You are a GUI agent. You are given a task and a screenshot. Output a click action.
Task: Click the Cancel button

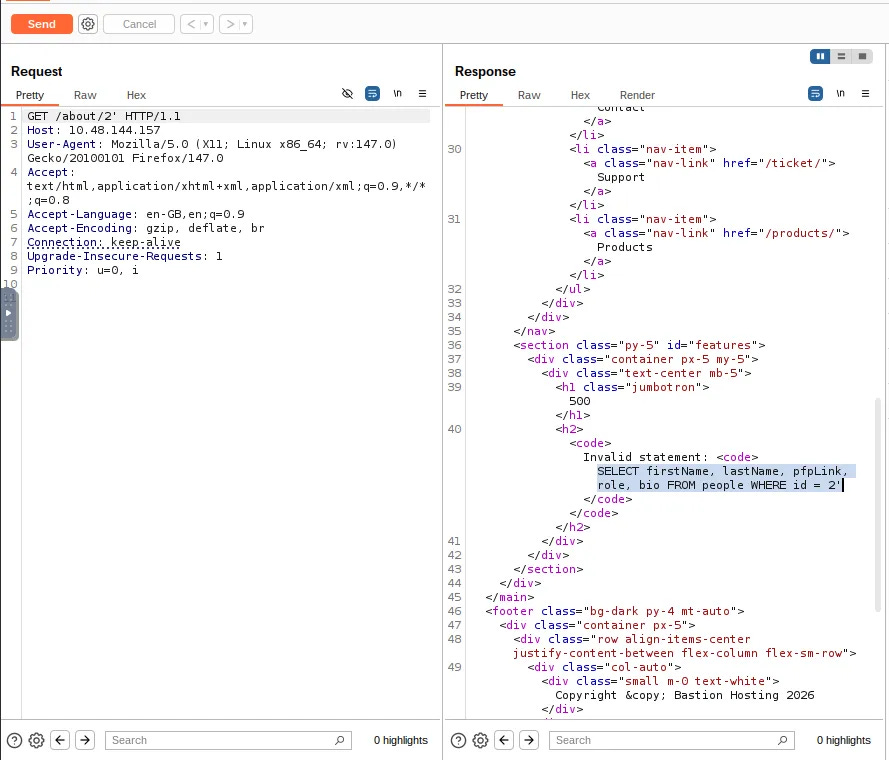click(139, 24)
